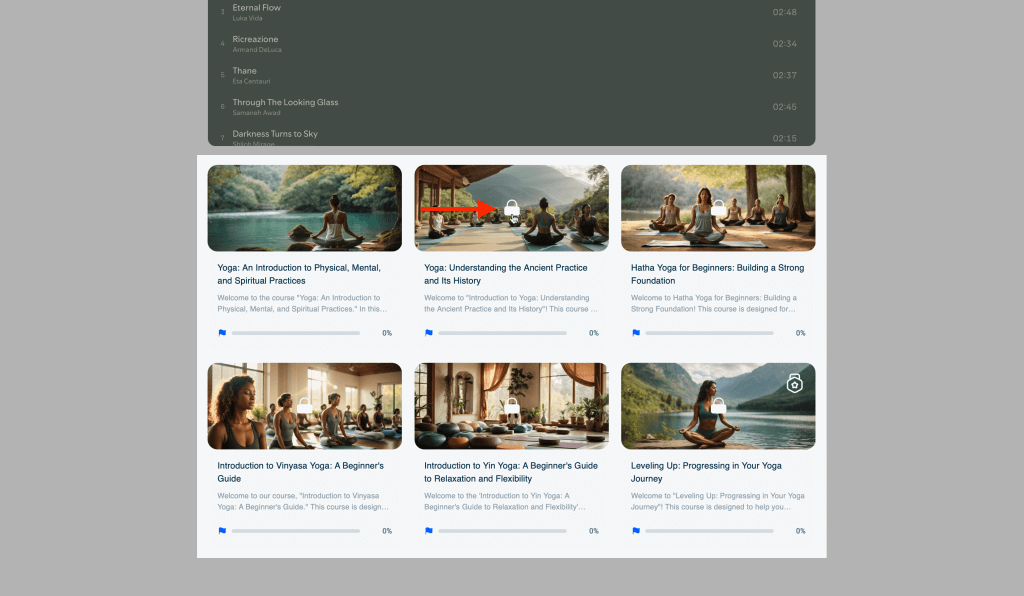
Task: Open the 'Leveling Up: Progressing in Your Yoga Journey' title
Action: pyautogui.click(x=706, y=472)
